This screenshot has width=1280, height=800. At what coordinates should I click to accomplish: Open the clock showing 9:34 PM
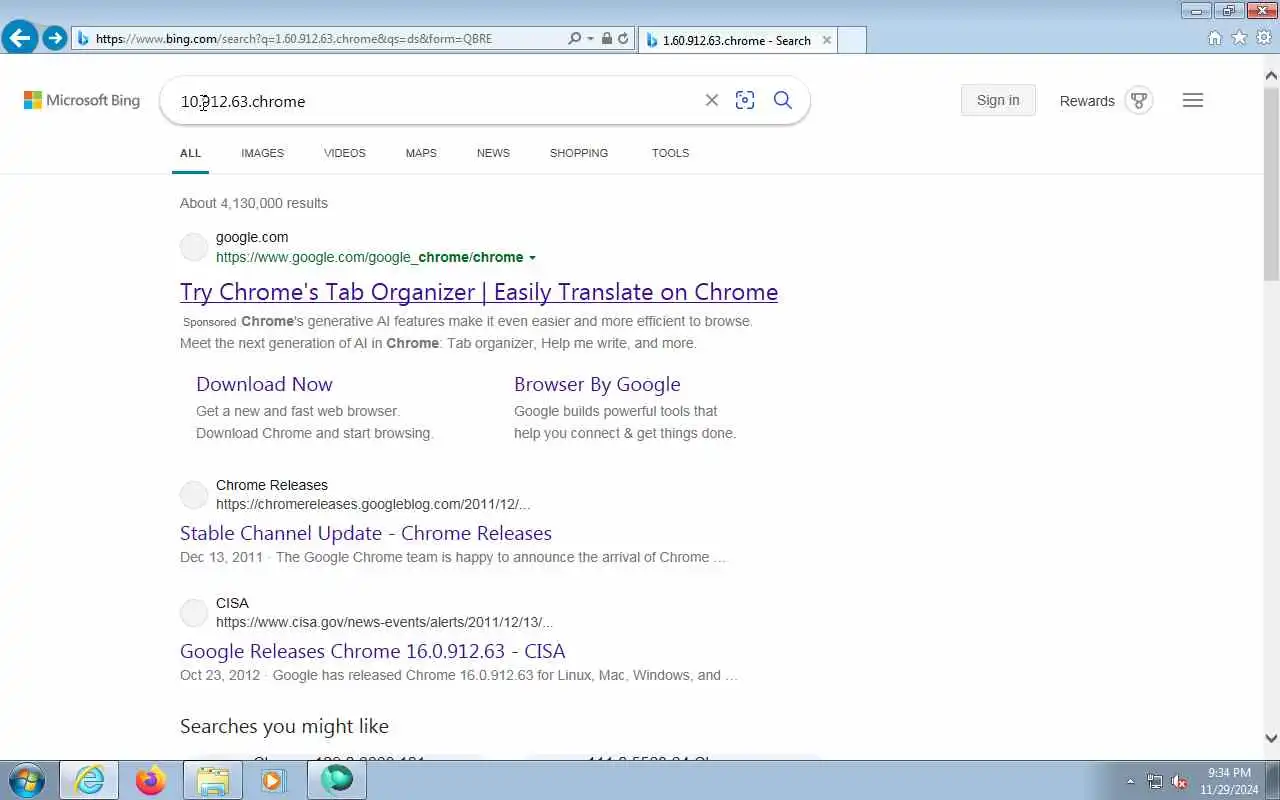pos(1229,781)
